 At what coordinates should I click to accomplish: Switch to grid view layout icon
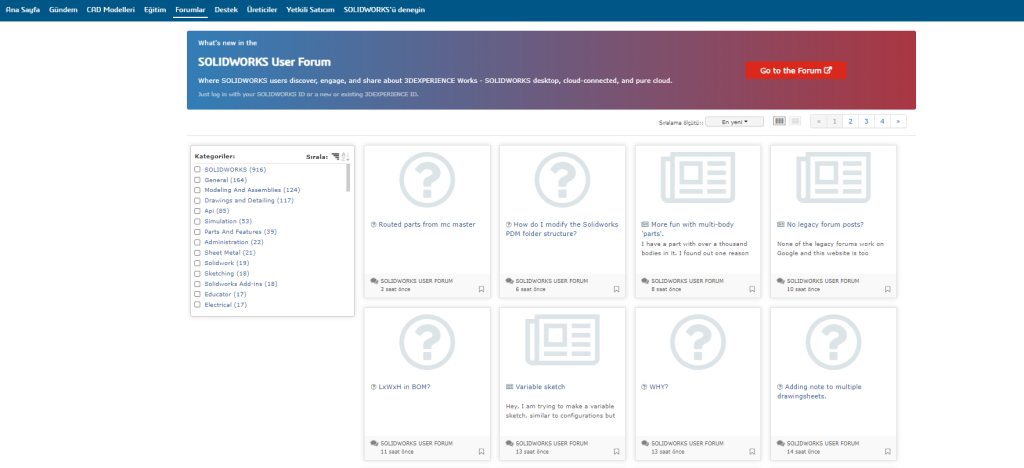coord(779,121)
